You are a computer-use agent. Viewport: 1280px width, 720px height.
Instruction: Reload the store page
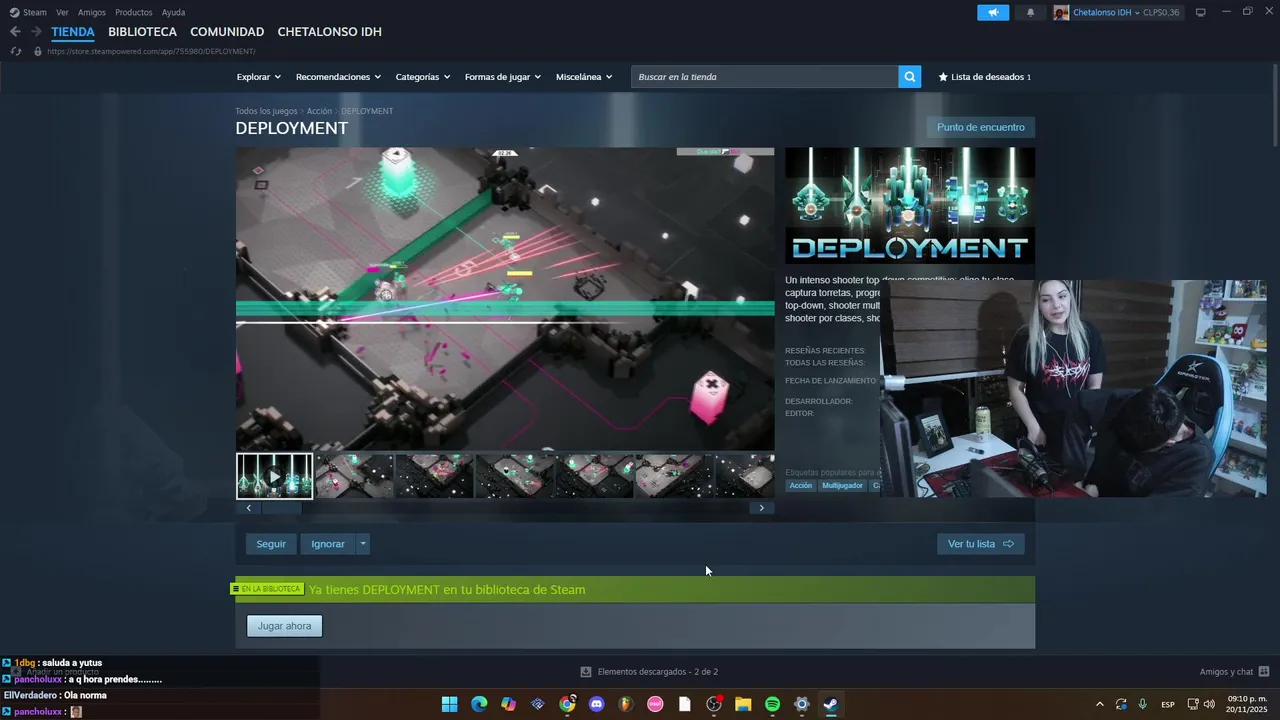16,51
